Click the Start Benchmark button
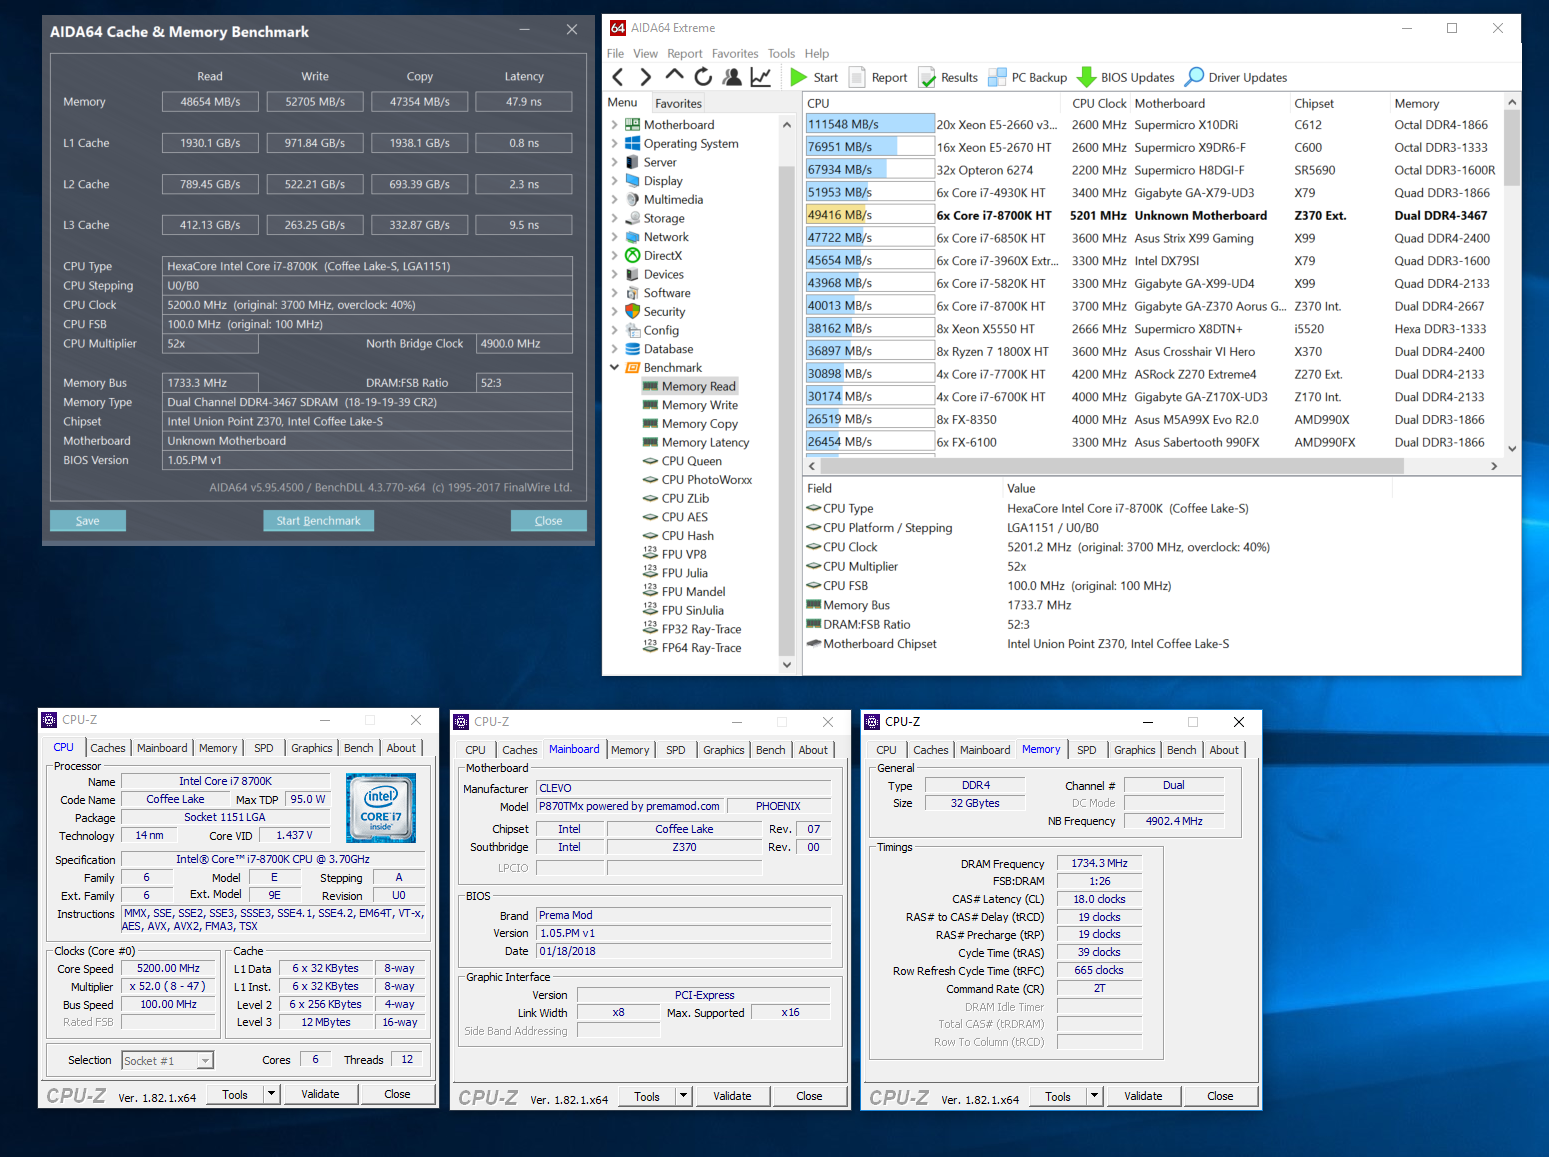The width and height of the screenshot is (1549, 1157). tap(318, 521)
